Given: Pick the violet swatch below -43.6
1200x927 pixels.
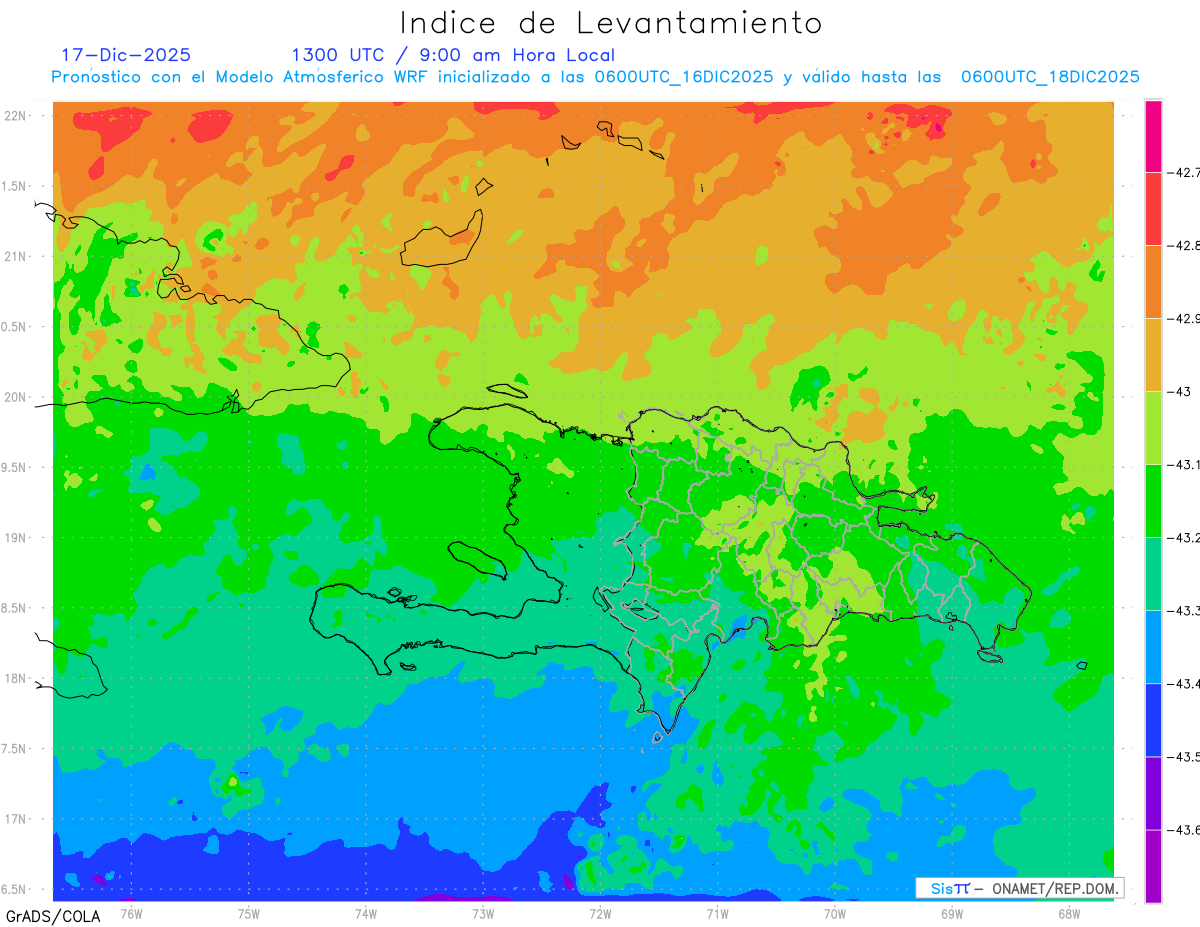Looking at the screenshot, I should pyautogui.click(x=1153, y=866).
